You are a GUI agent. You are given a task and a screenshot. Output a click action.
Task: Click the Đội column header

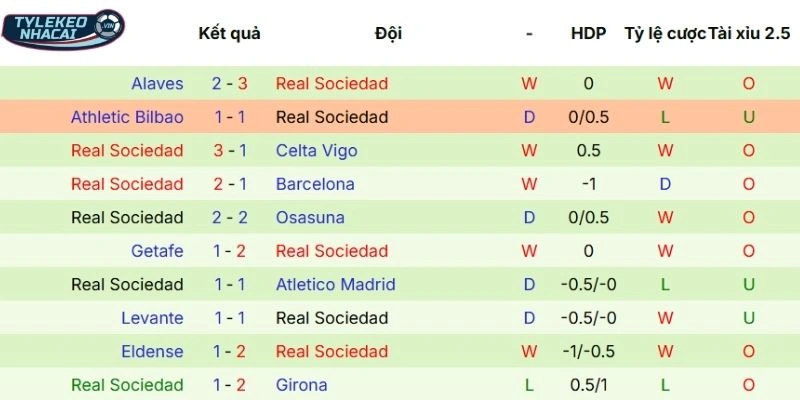click(x=388, y=33)
